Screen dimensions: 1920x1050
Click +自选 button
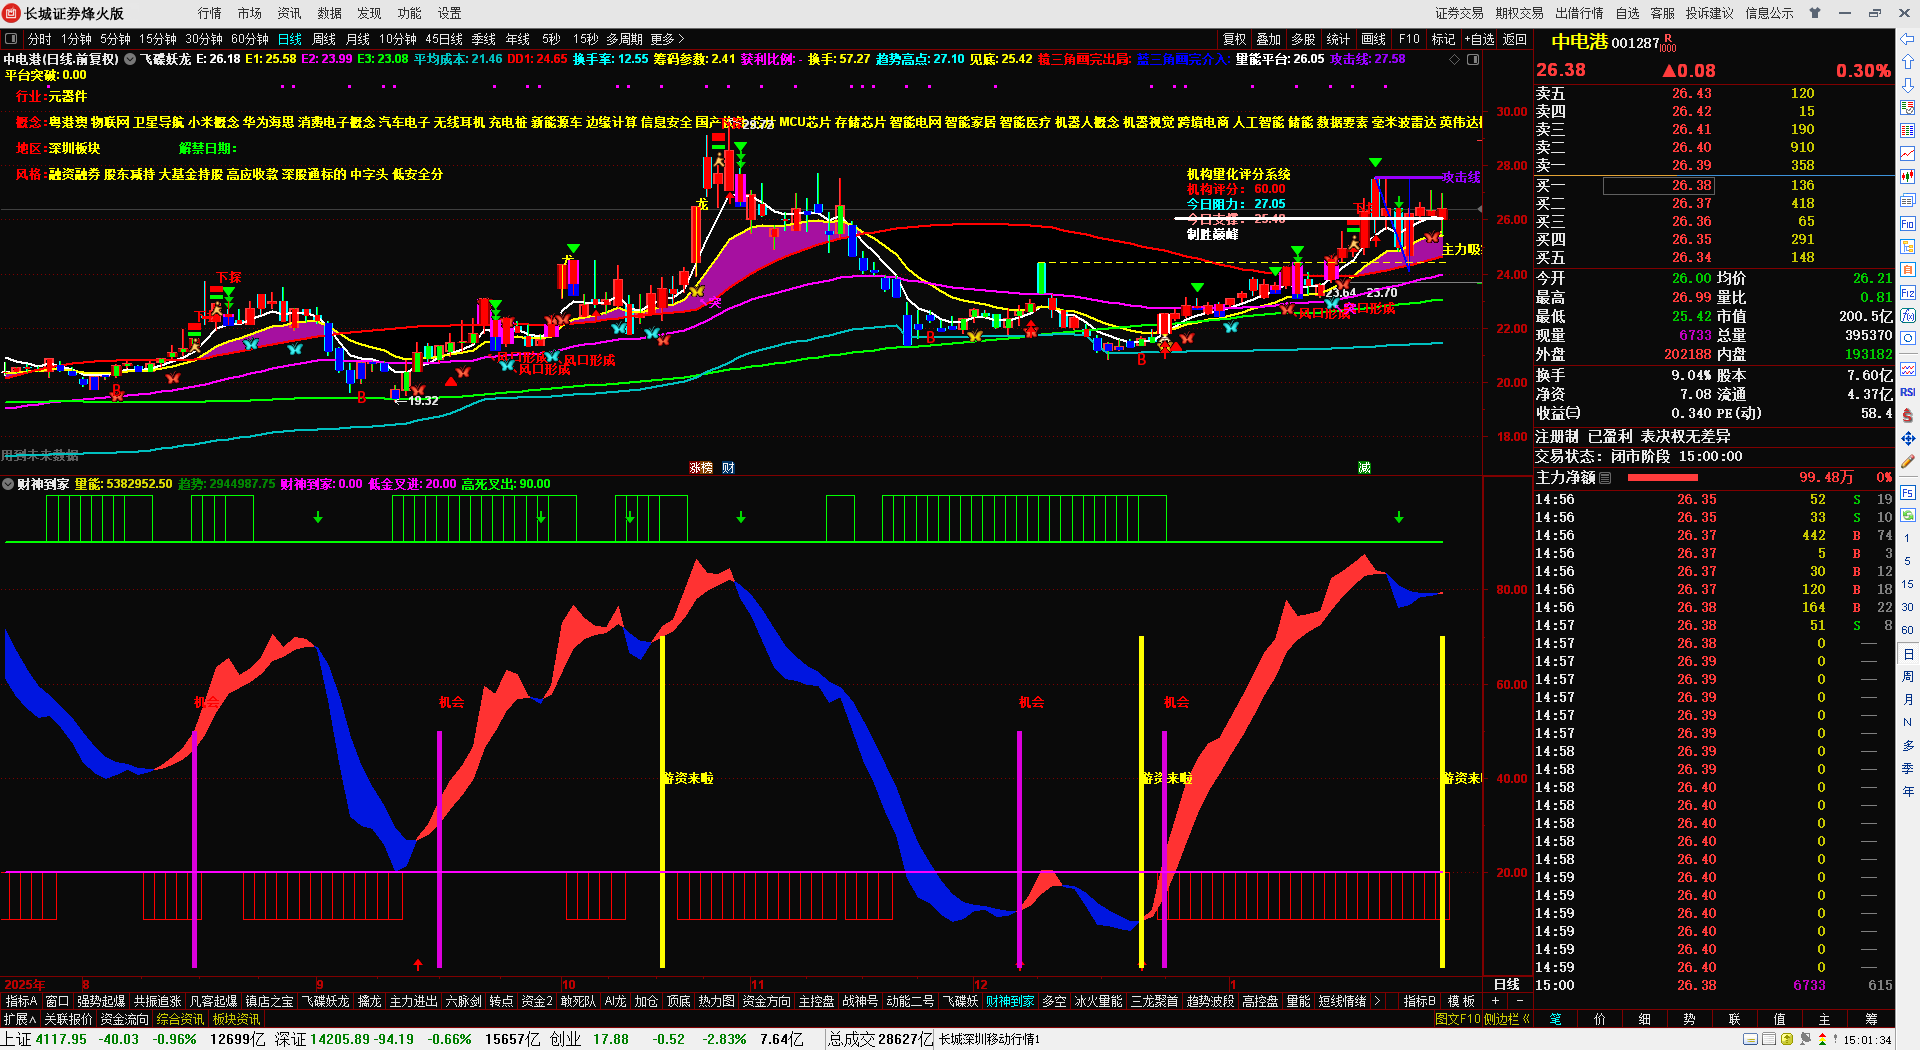click(1480, 39)
